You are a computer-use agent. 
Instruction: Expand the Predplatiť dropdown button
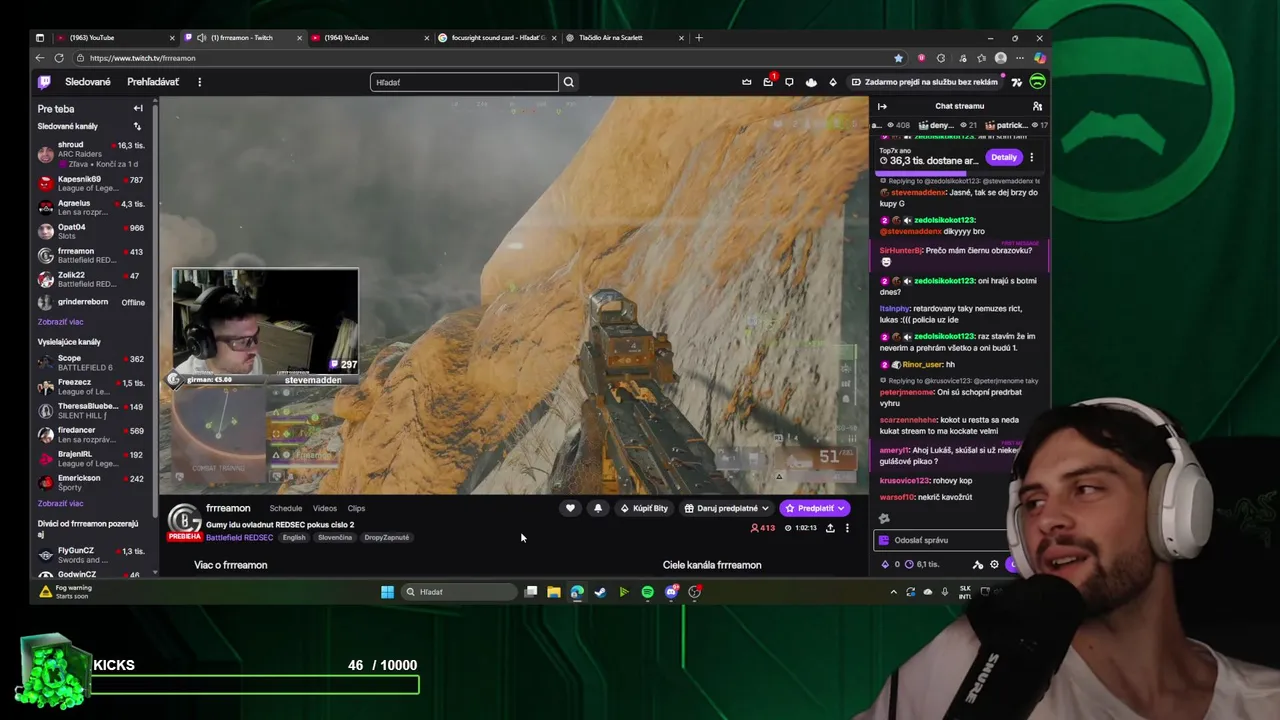coord(815,508)
